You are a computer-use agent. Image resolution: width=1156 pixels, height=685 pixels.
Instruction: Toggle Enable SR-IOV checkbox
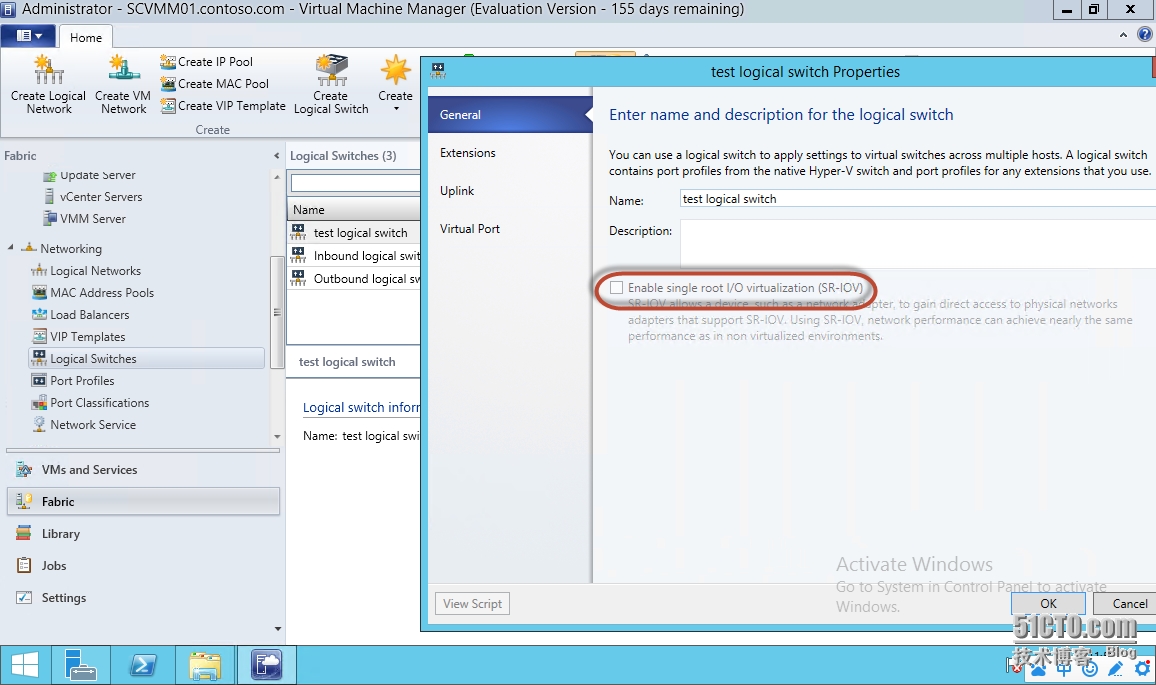coord(616,288)
